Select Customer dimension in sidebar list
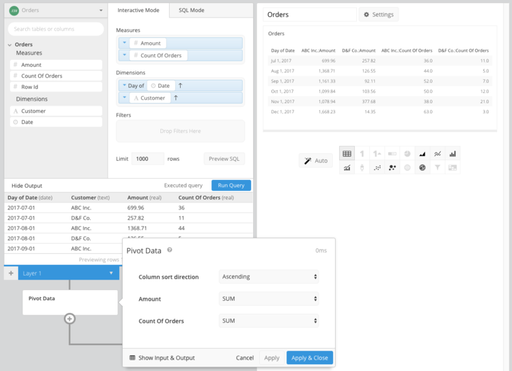Screen dimensions: 512x371 [x=56, y=111]
